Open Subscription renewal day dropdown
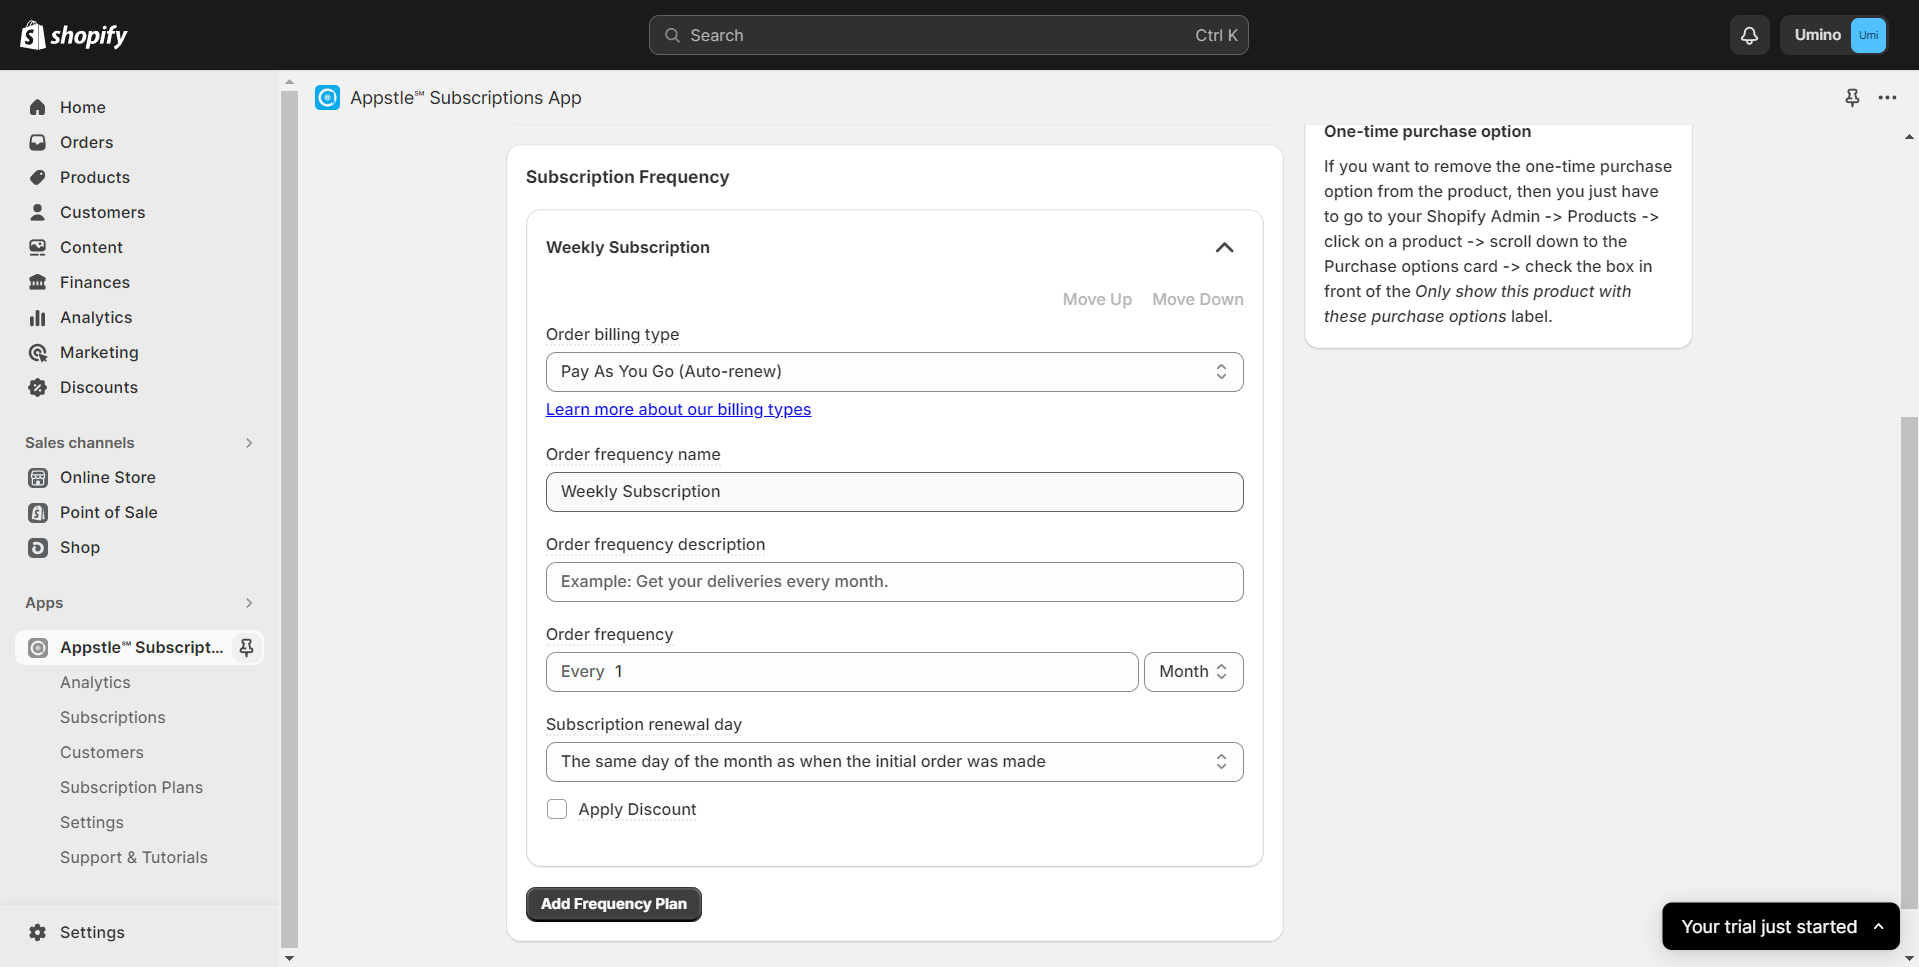Viewport: 1919px width, 967px height. pyautogui.click(x=894, y=761)
